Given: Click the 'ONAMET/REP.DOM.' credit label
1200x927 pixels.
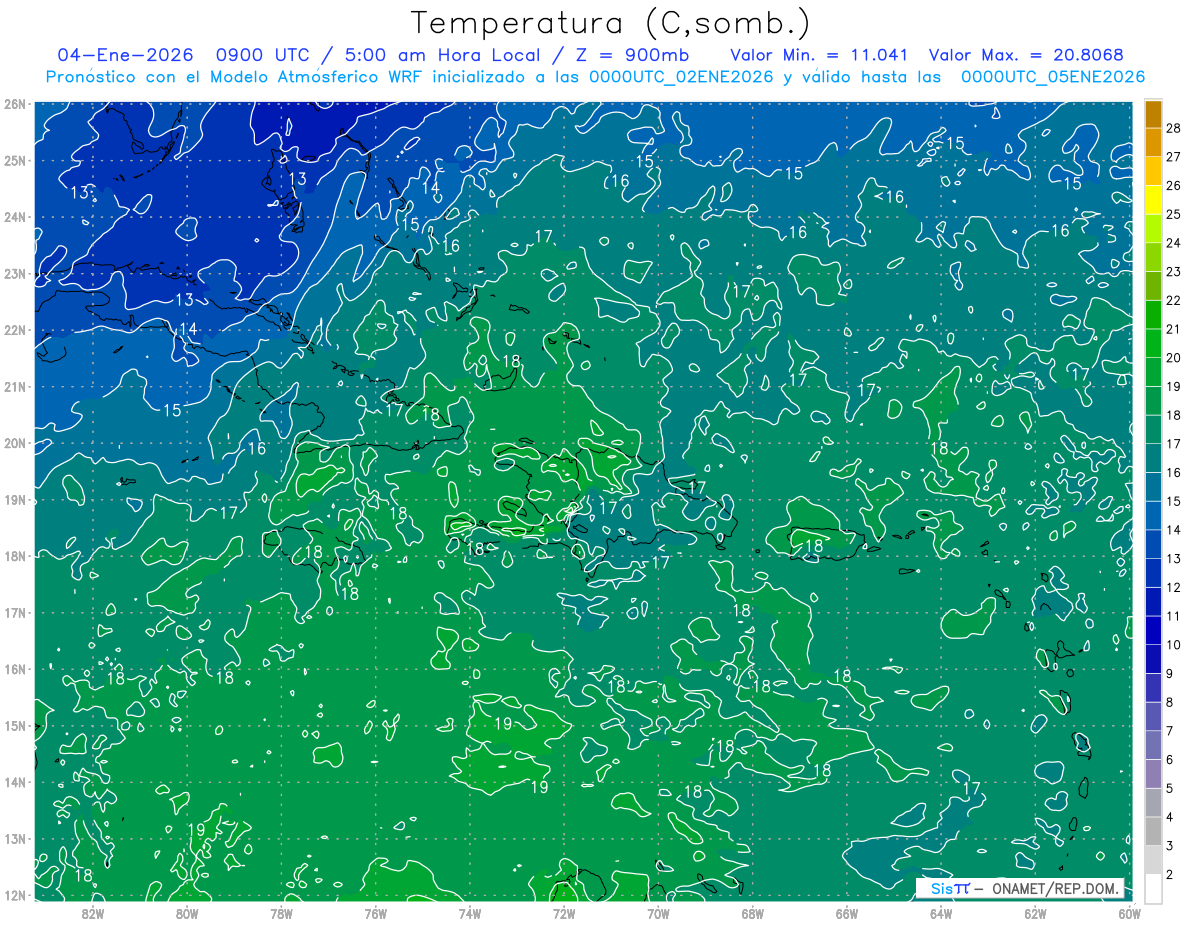Looking at the screenshot, I should point(1056,888).
